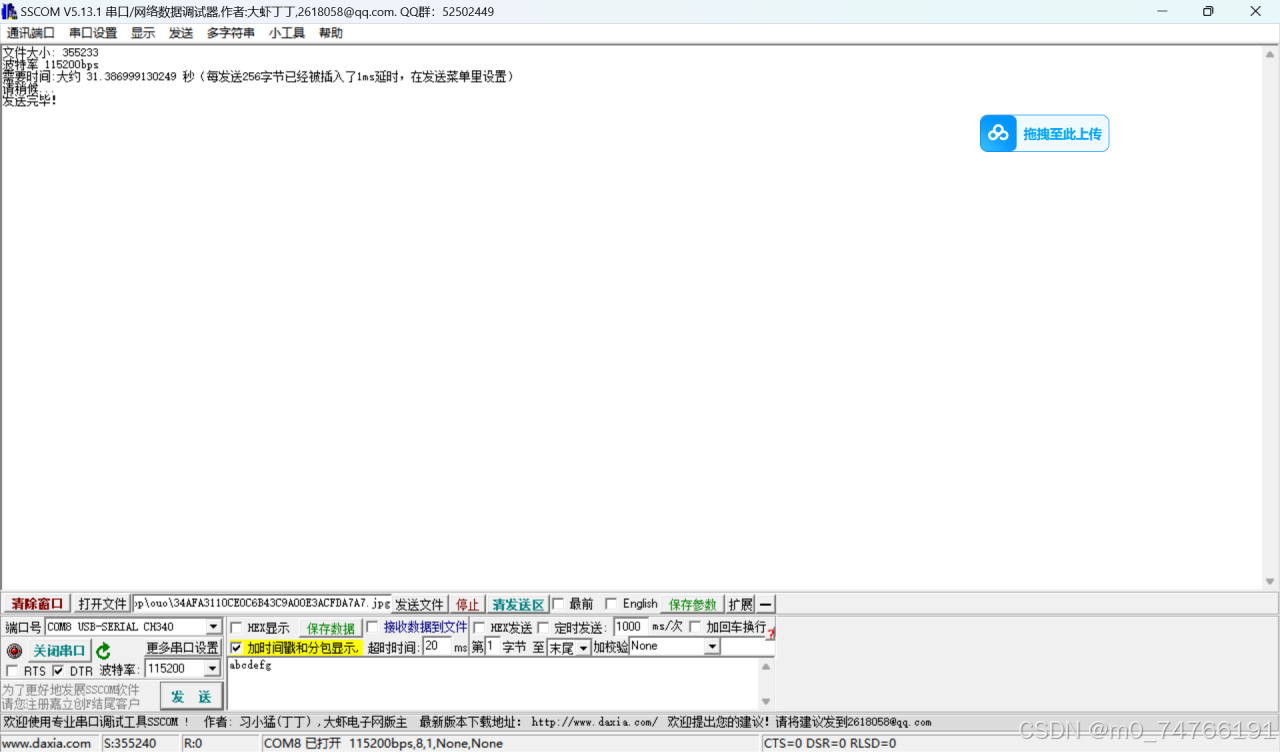Viewport: 1280px width, 752px height.
Task: Click the S:355240 sent counter
Action: point(130,743)
